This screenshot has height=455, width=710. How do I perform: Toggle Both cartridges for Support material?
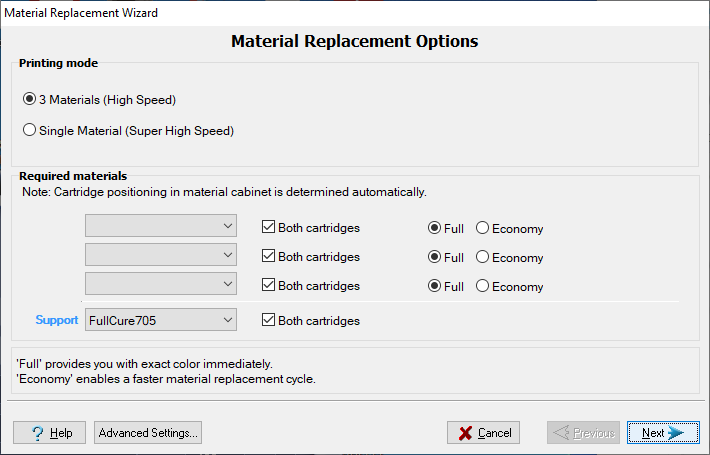[269, 321]
